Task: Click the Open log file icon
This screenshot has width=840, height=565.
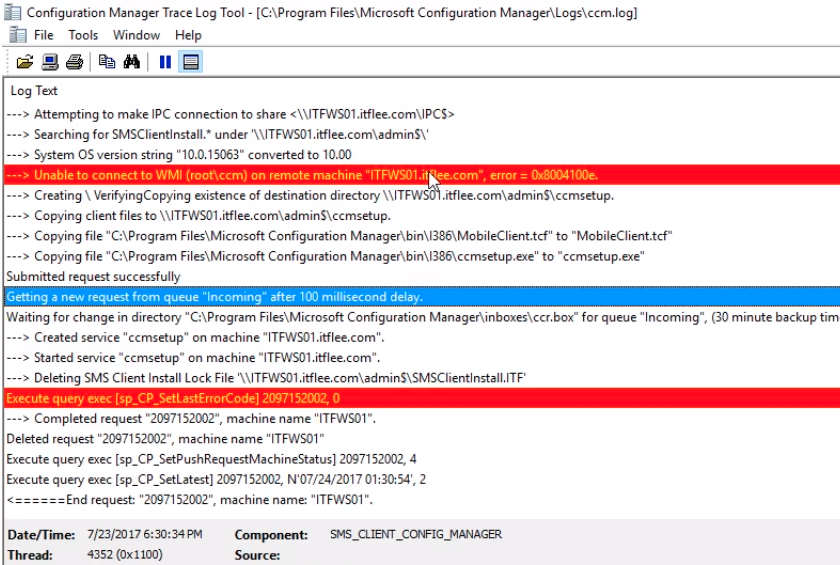Action: [26, 62]
